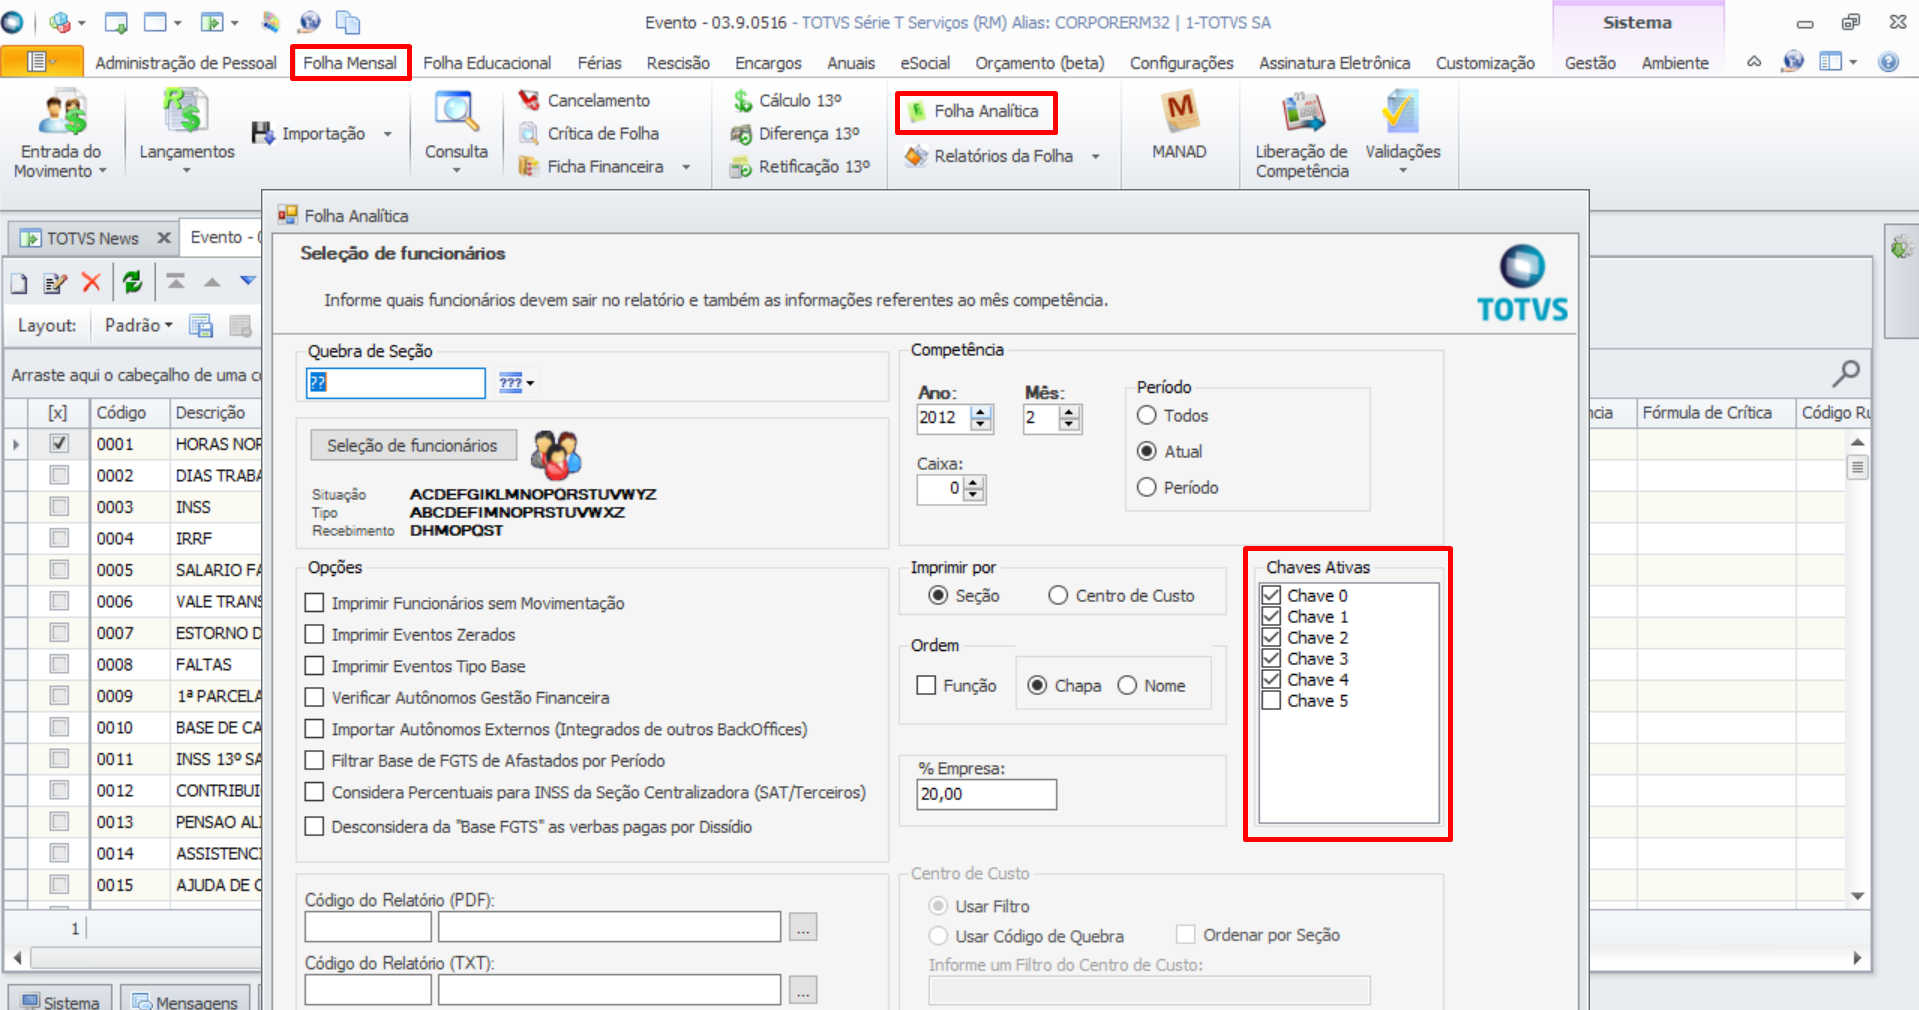The height and width of the screenshot is (1010, 1919).
Task: Open the MANAD icon
Action: click(1179, 112)
